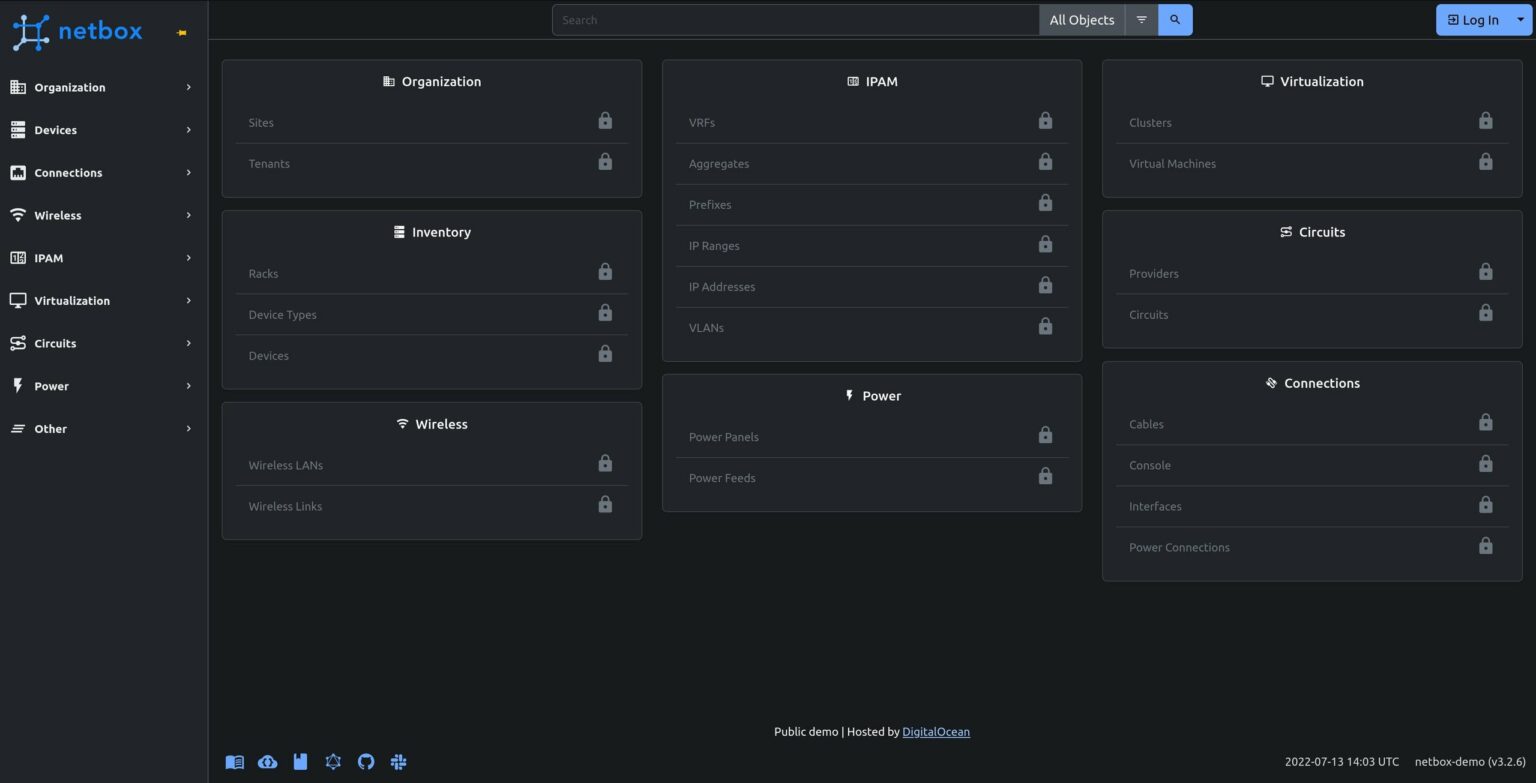Expand the Power sidebar menu
The height and width of the screenshot is (783, 1536).
pyautogui.click(x=100, y=386)
